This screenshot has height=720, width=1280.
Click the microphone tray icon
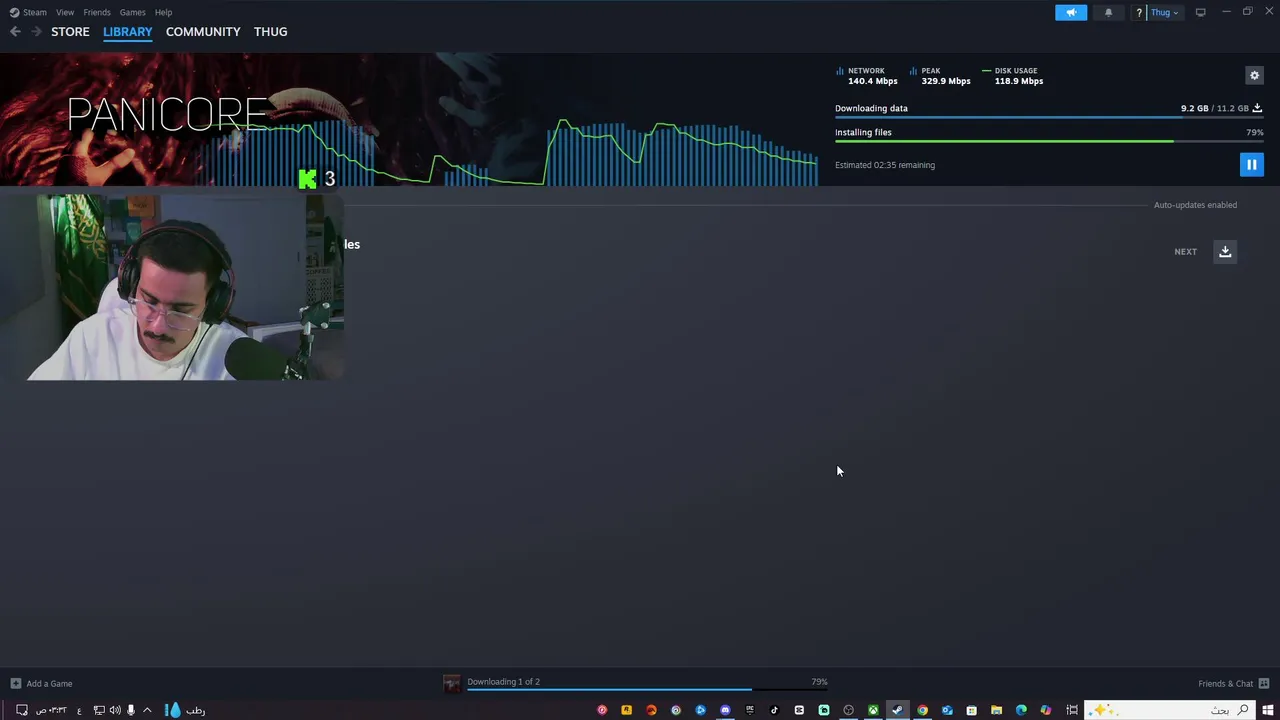click(x=131, y=710)
